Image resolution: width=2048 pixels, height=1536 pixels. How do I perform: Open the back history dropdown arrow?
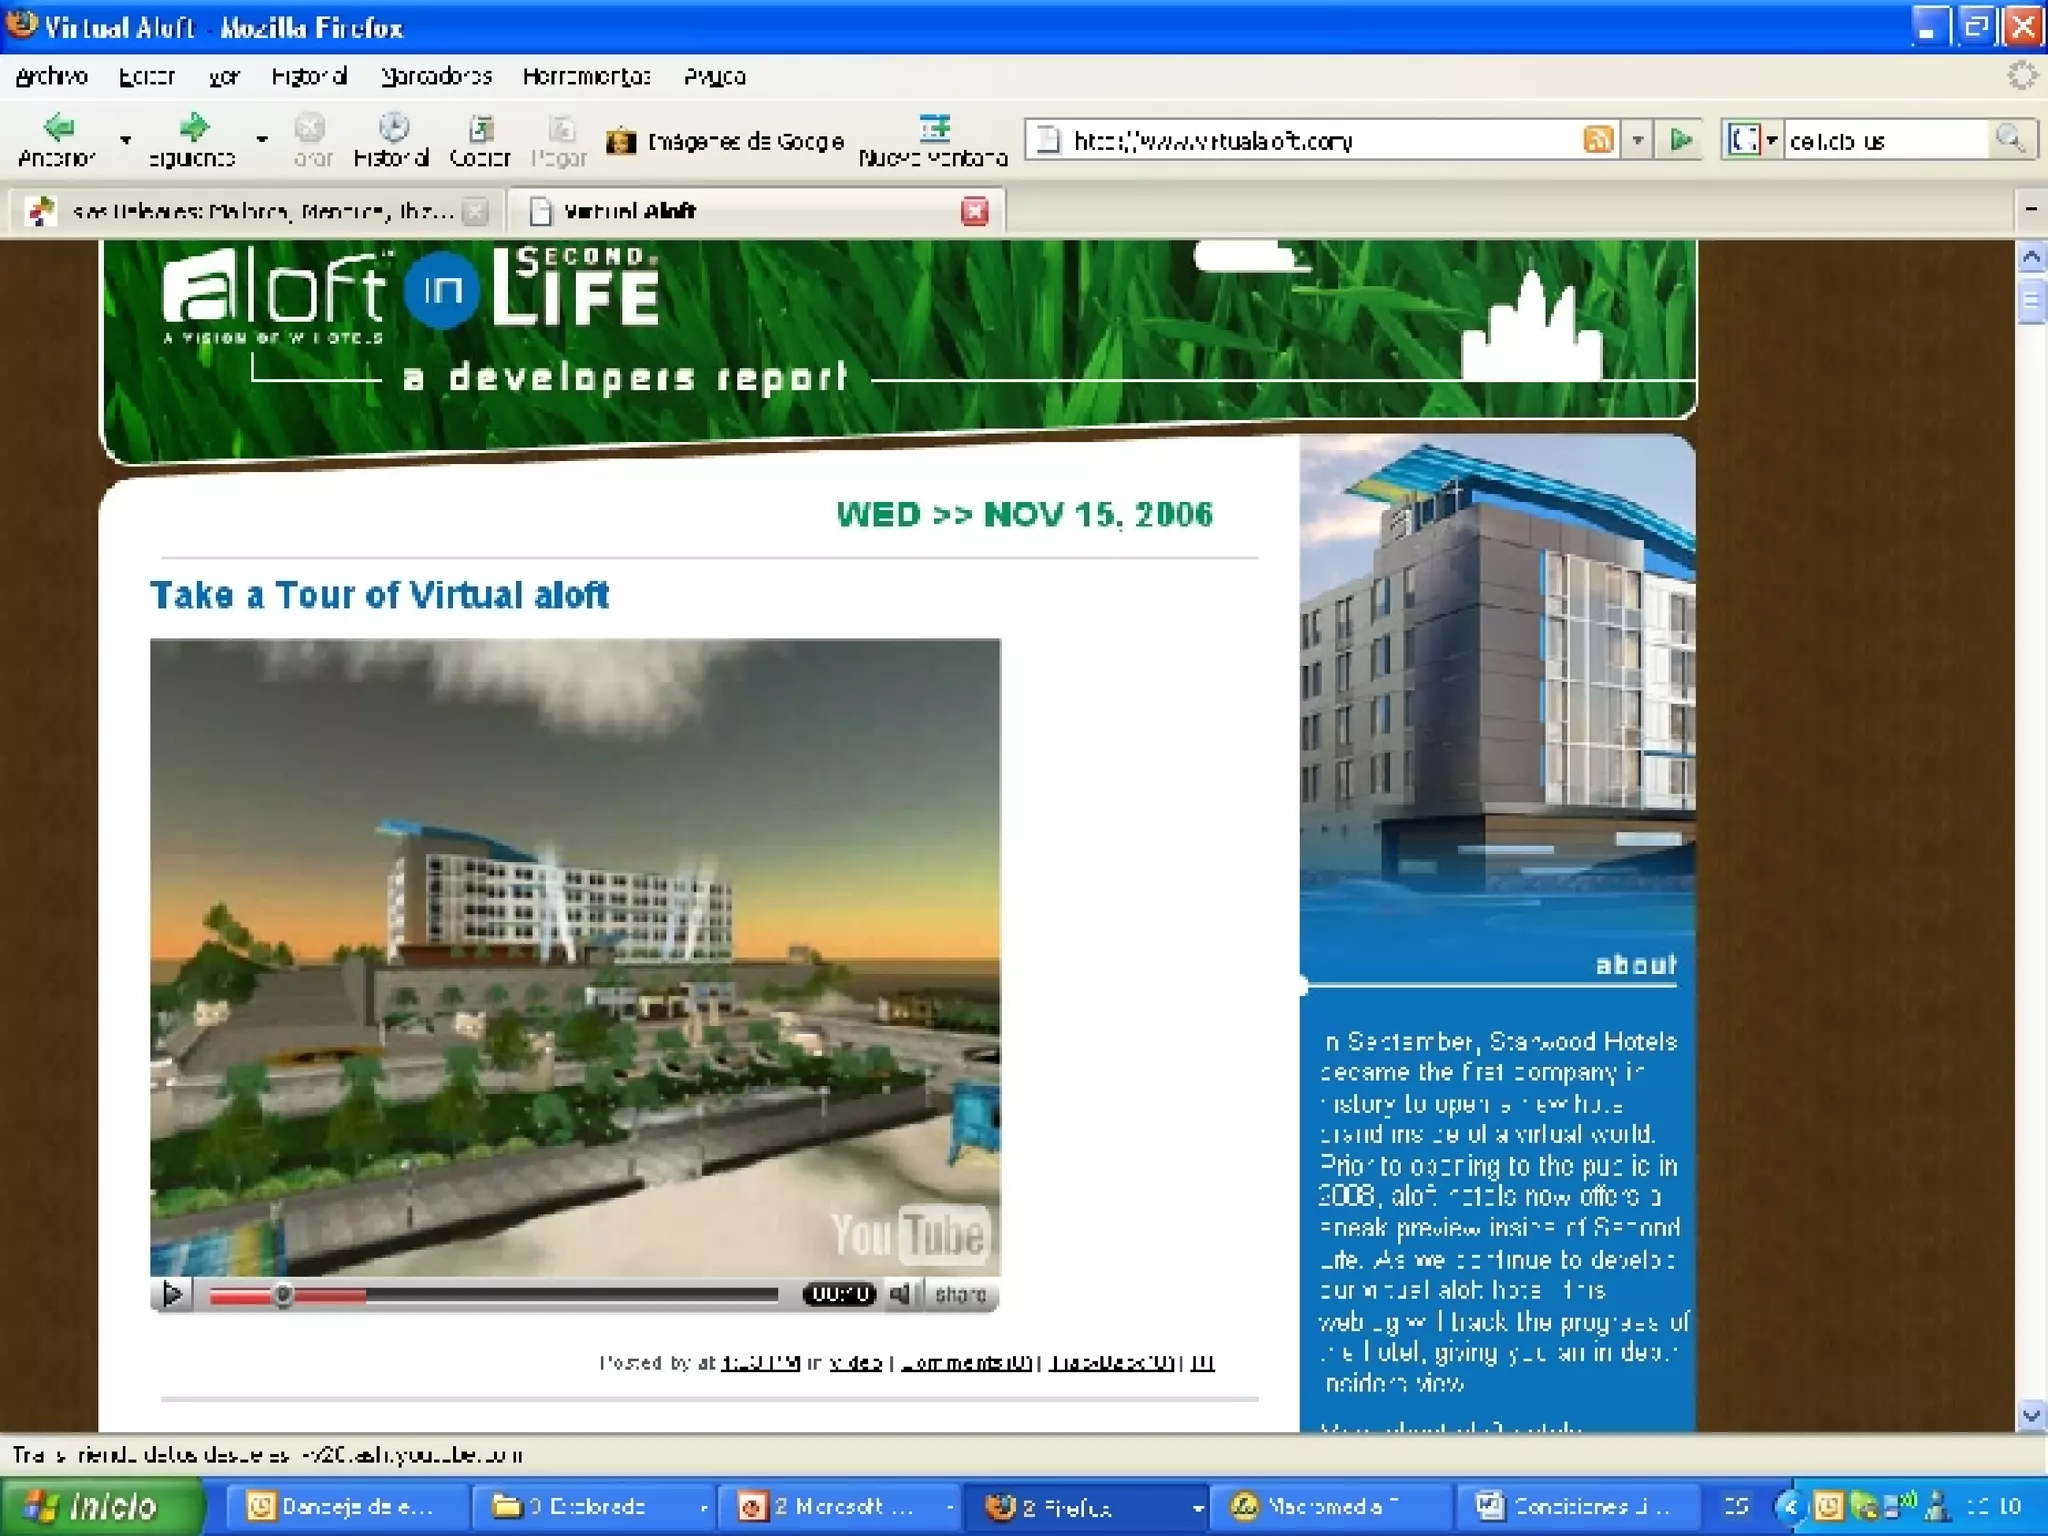point(126,139)
